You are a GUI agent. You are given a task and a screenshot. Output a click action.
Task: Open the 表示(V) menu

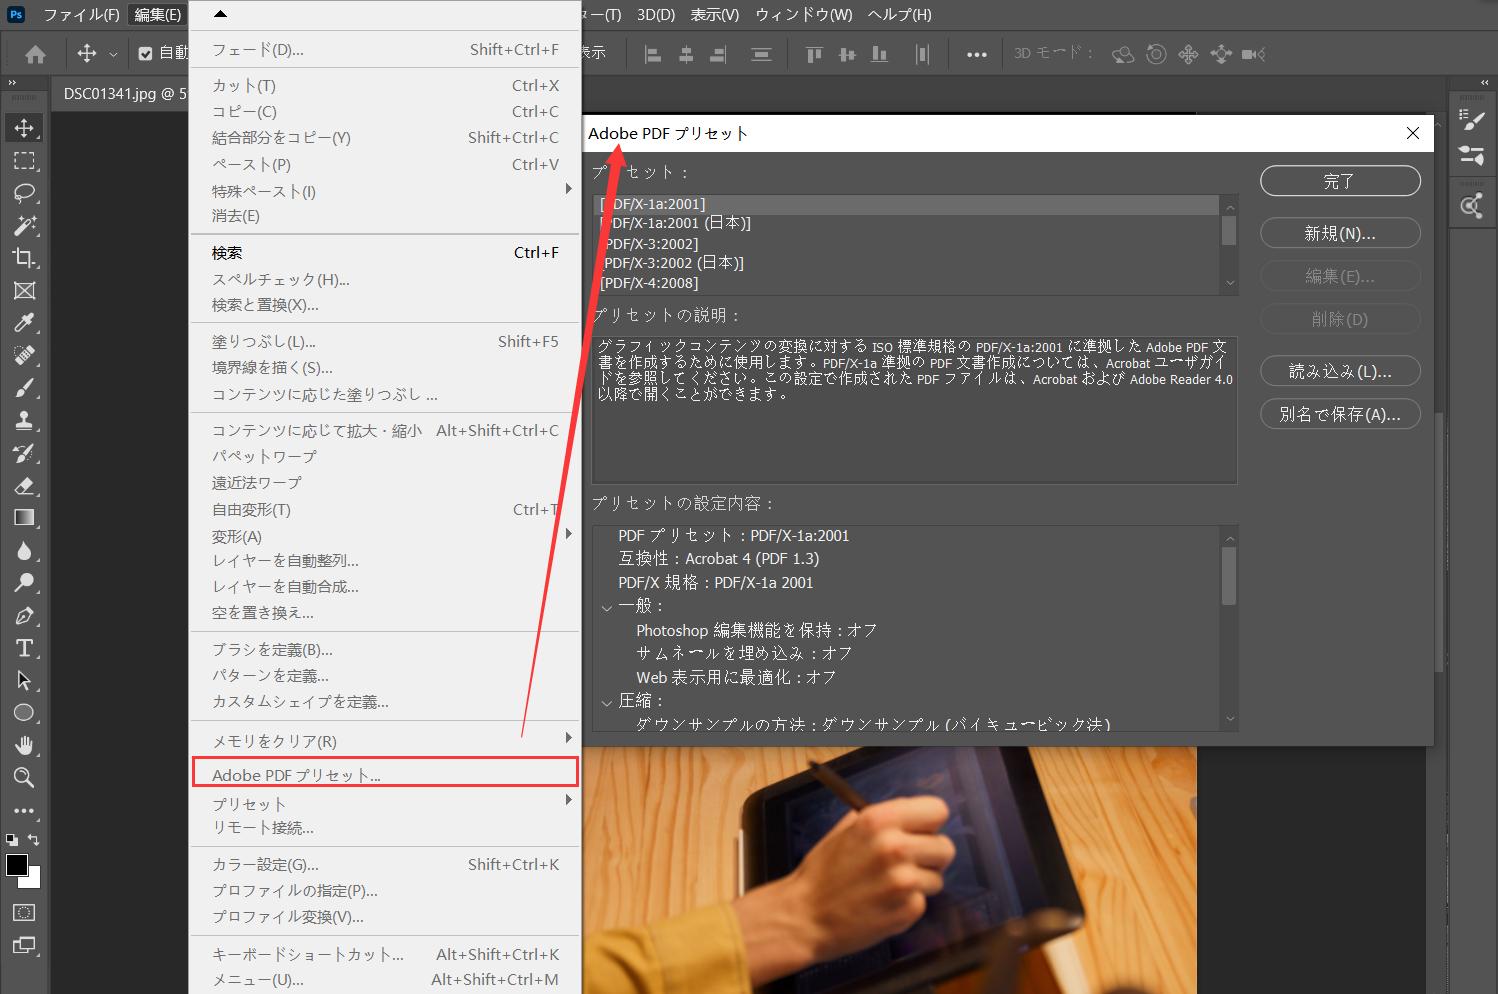point(715,14)
